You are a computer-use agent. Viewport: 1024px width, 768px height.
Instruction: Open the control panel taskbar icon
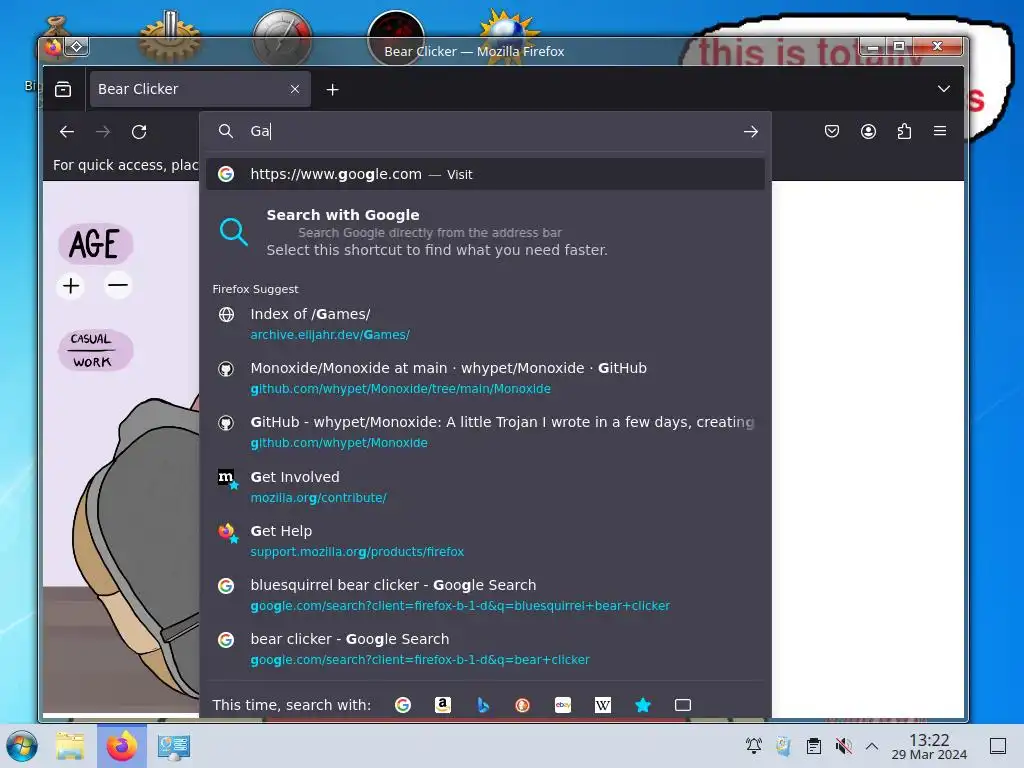coord(174,746)
